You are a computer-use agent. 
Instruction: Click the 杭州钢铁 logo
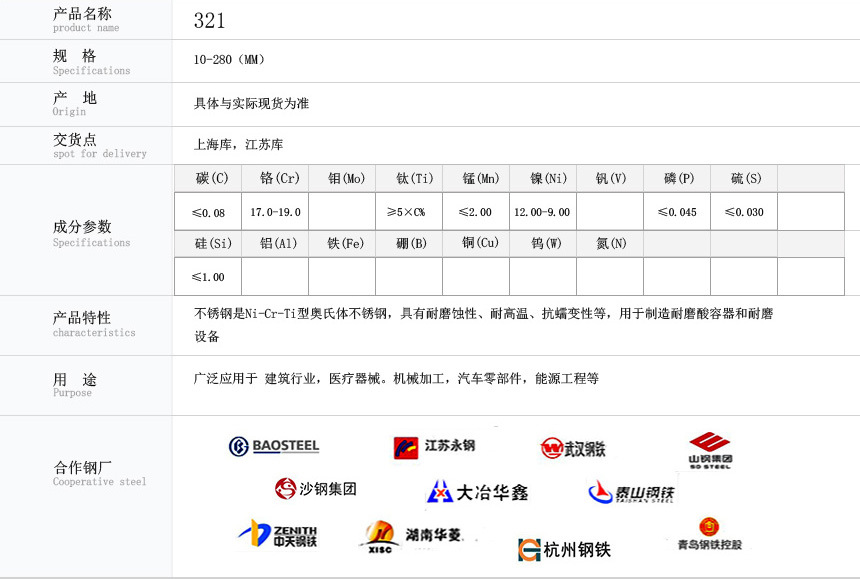(x=564, y=549)
